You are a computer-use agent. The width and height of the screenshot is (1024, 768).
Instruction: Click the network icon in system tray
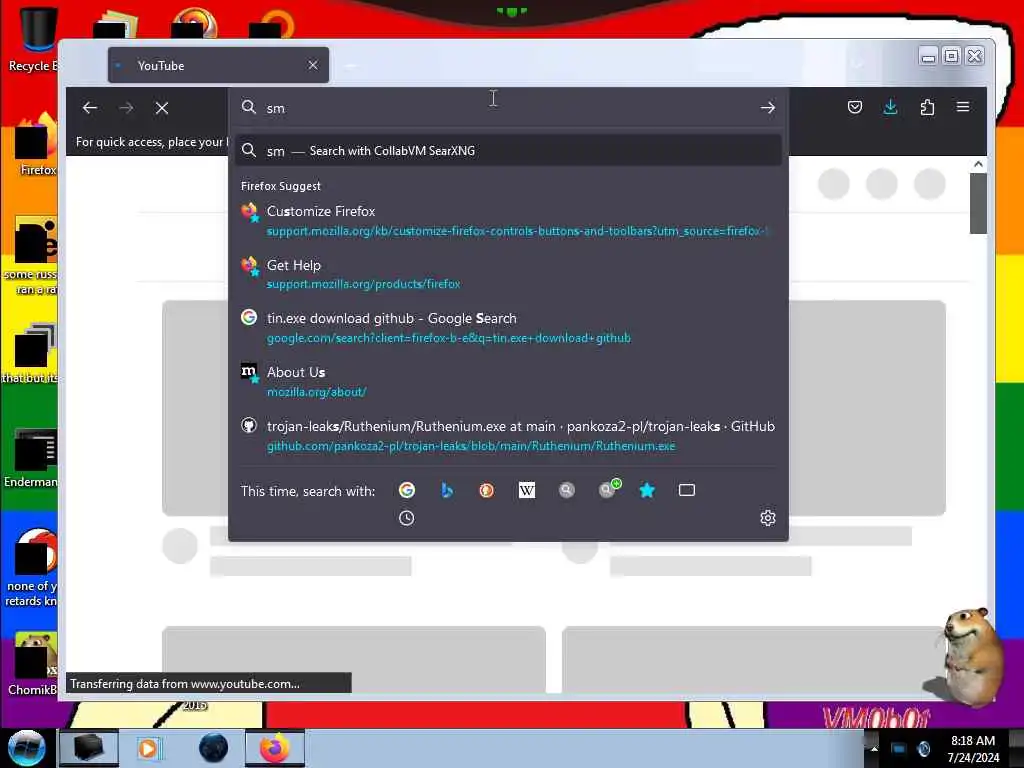point(899,749)
